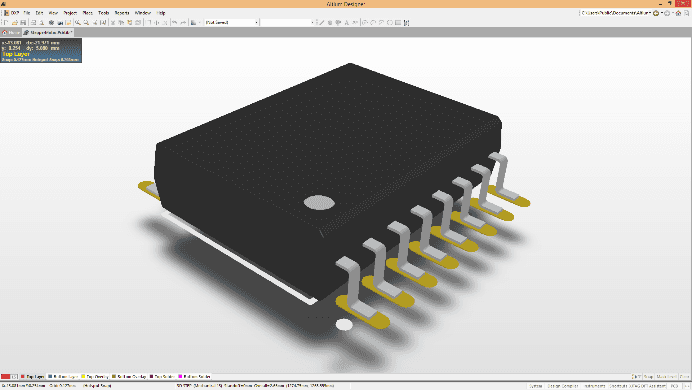Select the Bottom Overlay layer tab

(129, 376)
